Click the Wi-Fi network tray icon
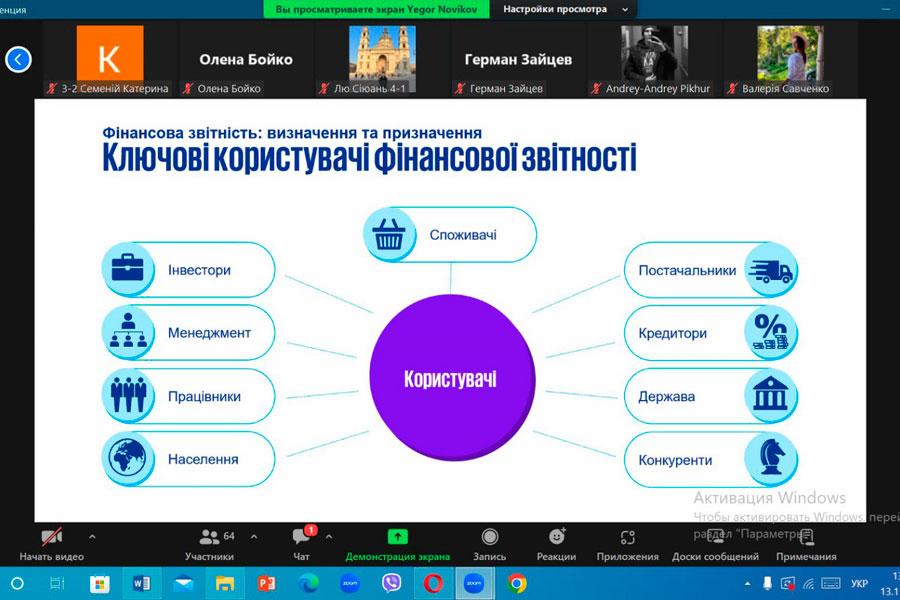 pos(809,584)
